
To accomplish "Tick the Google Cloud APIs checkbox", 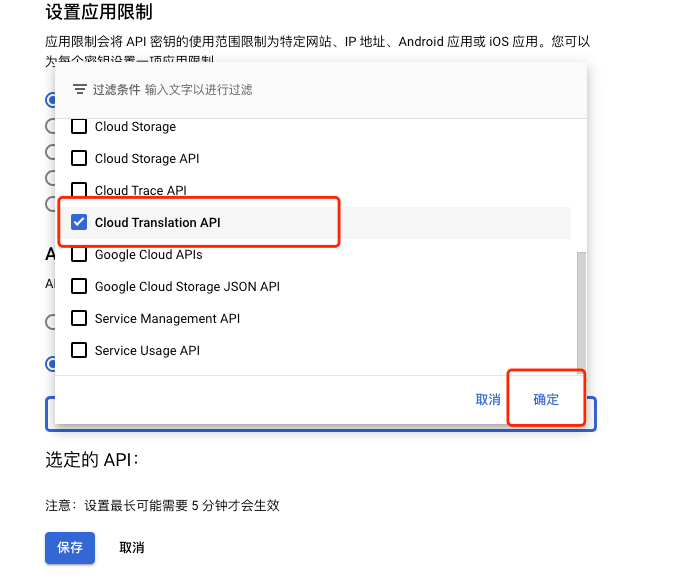I will tap(79, 254).
